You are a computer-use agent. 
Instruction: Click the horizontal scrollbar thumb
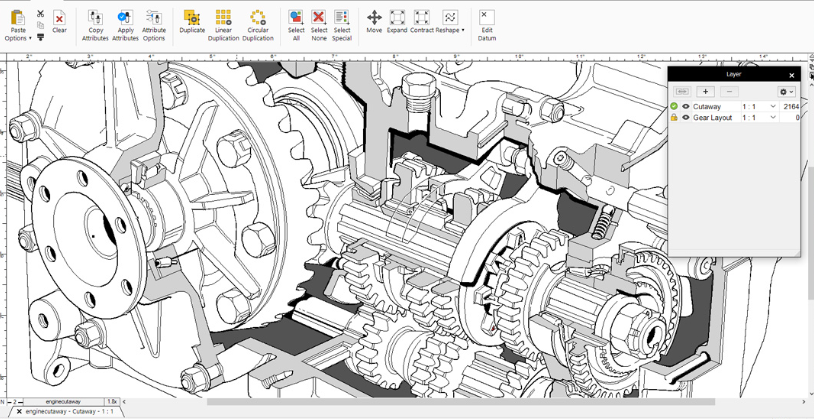pos(460,402)
